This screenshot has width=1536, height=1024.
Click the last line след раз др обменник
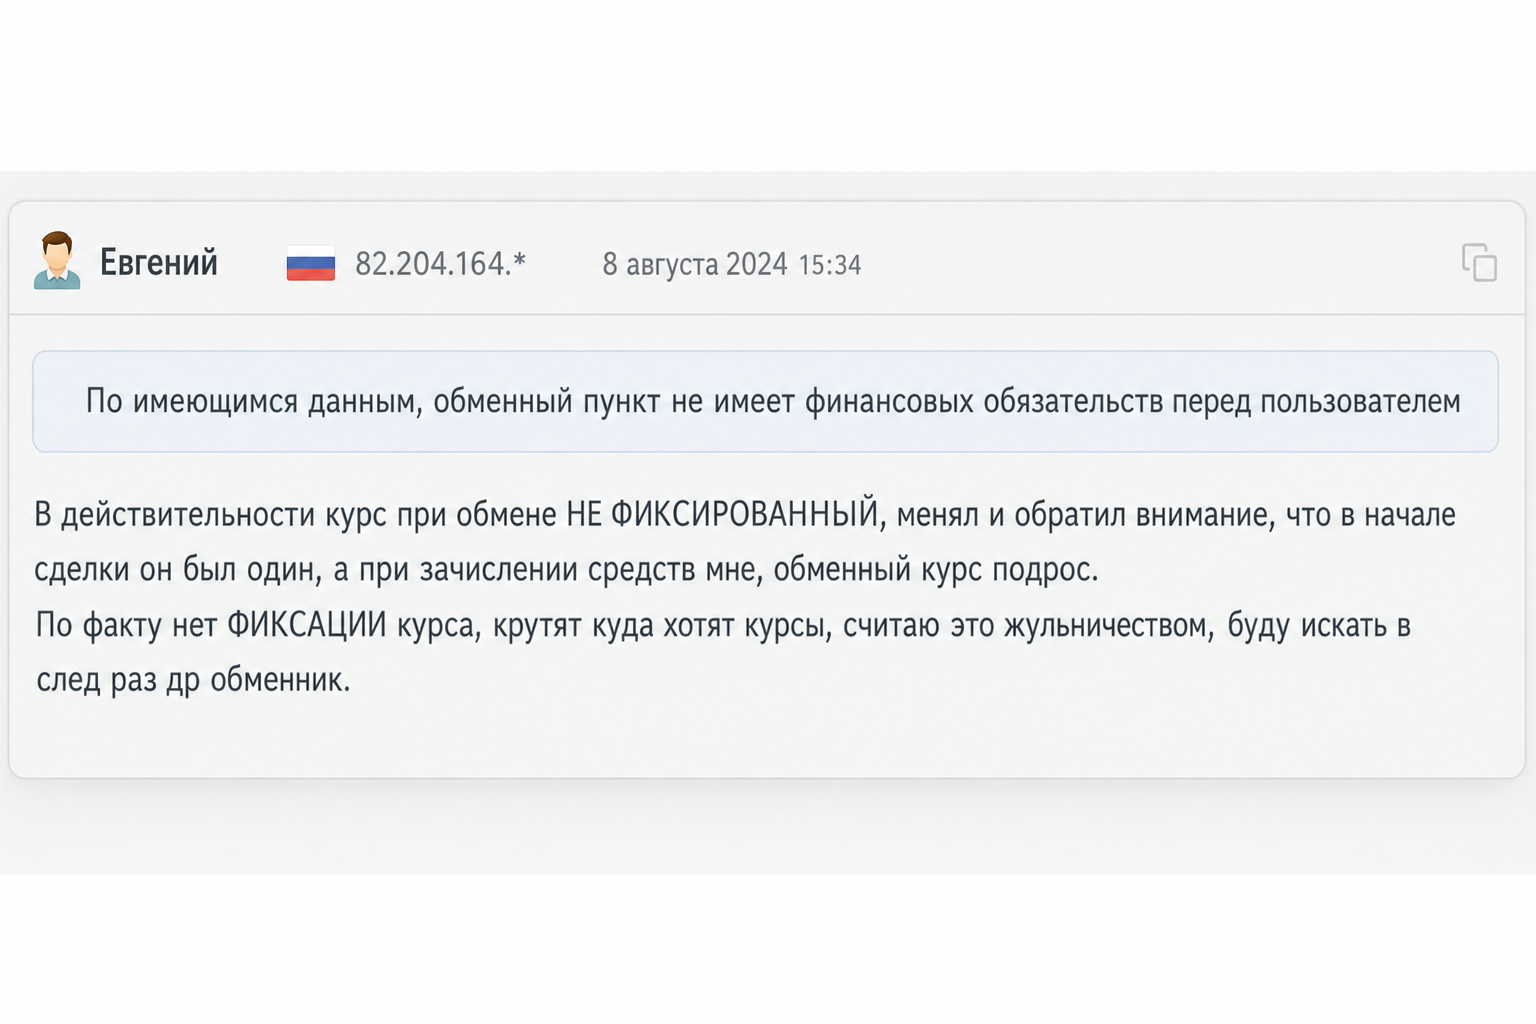(x=193, y=680)
